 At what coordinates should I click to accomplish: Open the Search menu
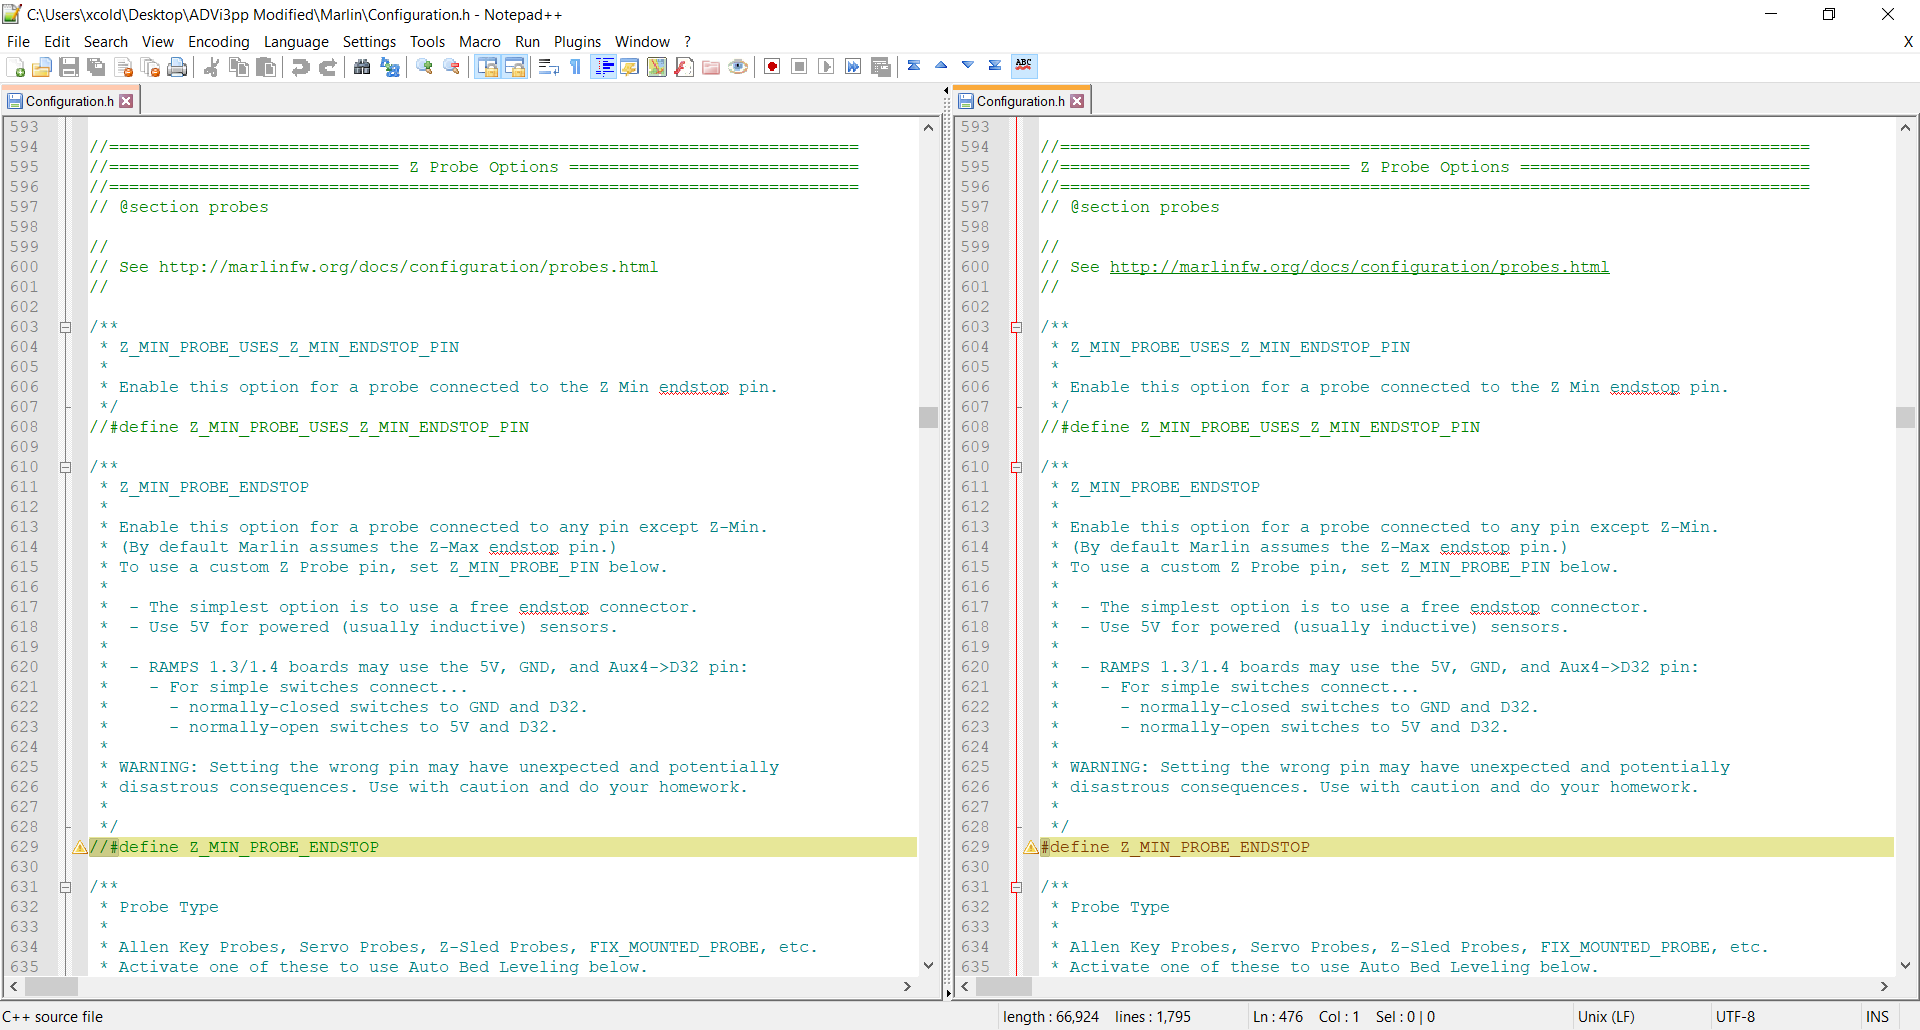pos(106,41)
